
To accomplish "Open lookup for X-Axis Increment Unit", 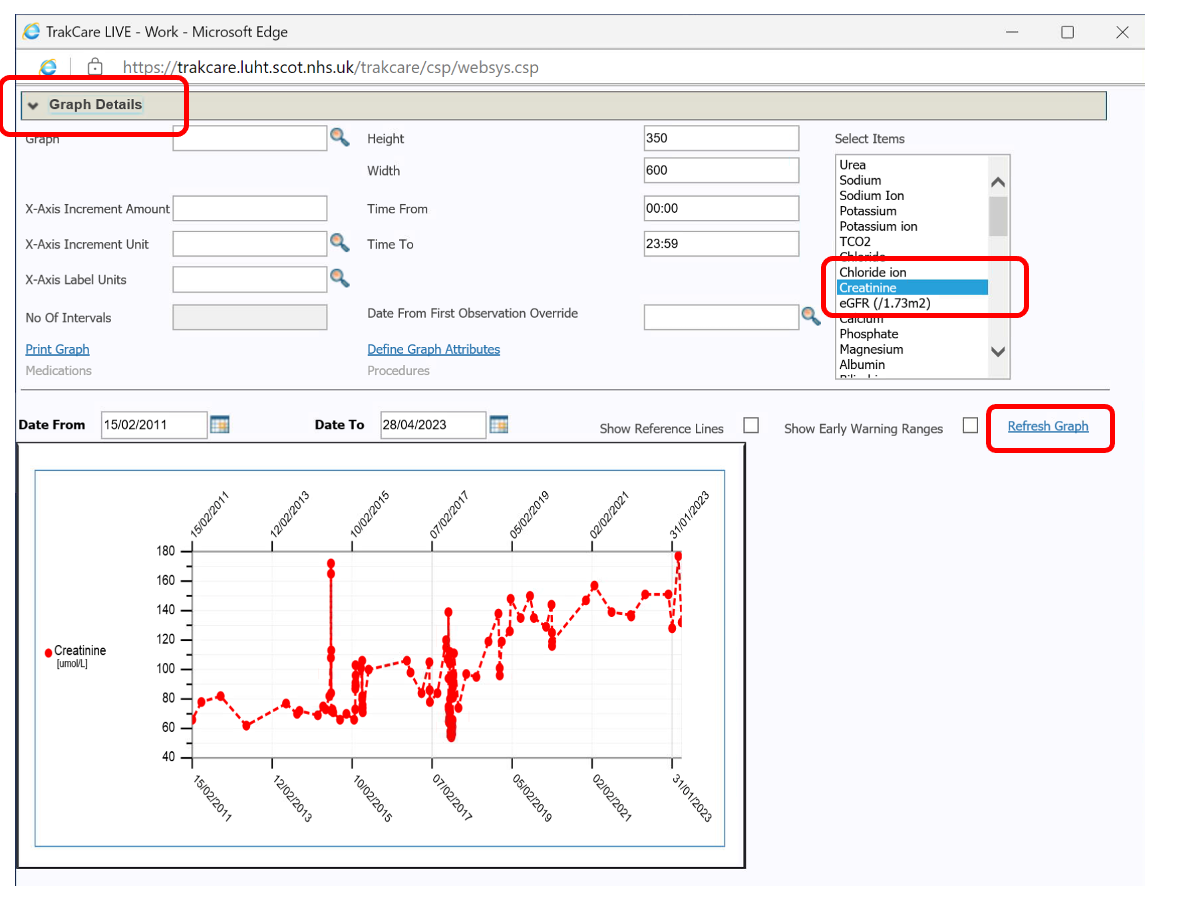I will point(340,243).
